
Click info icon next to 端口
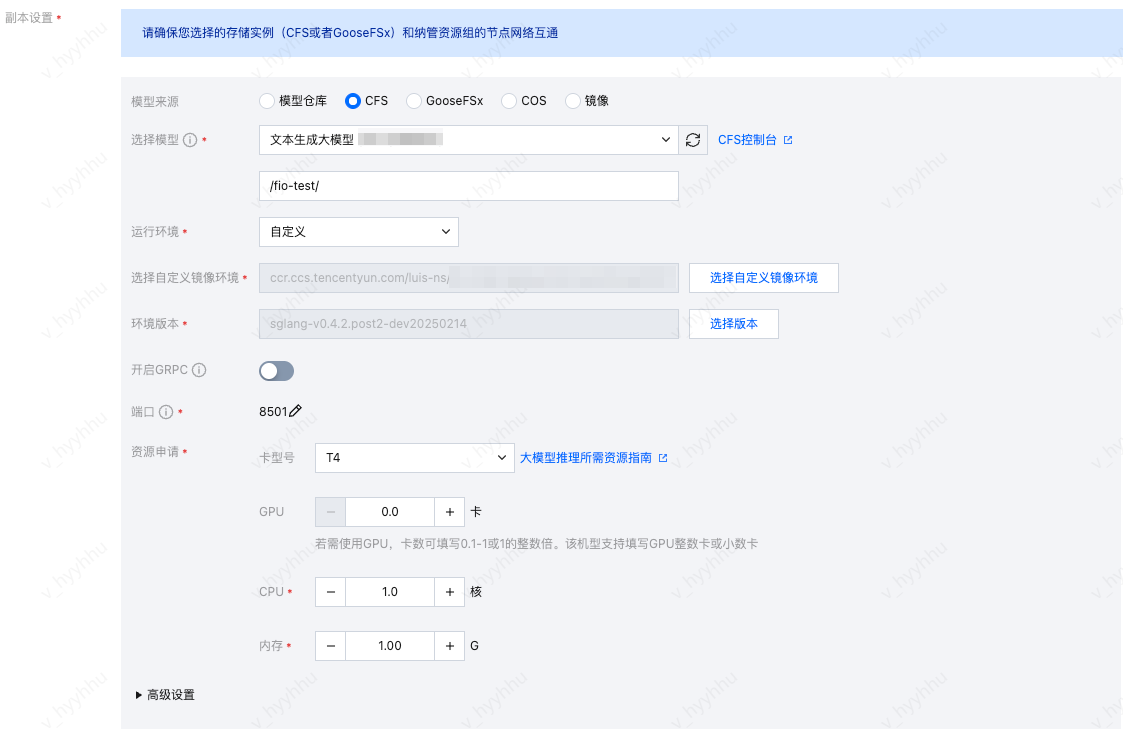click(166, 411)
